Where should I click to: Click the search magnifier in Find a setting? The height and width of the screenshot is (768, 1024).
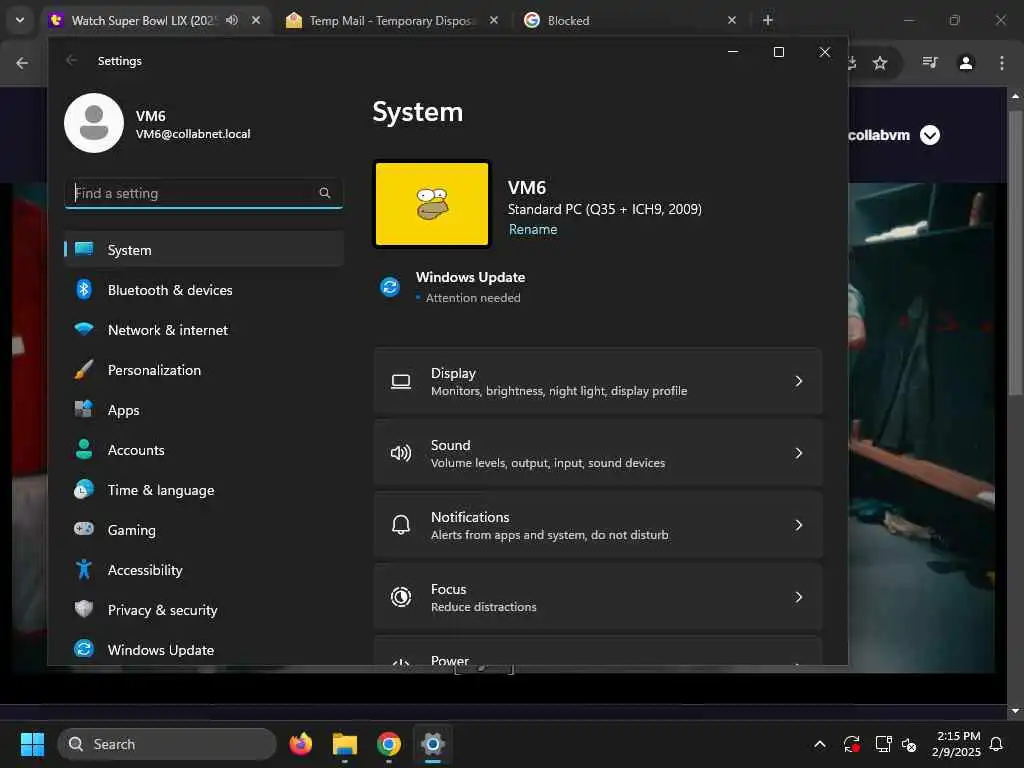point(325,193)
